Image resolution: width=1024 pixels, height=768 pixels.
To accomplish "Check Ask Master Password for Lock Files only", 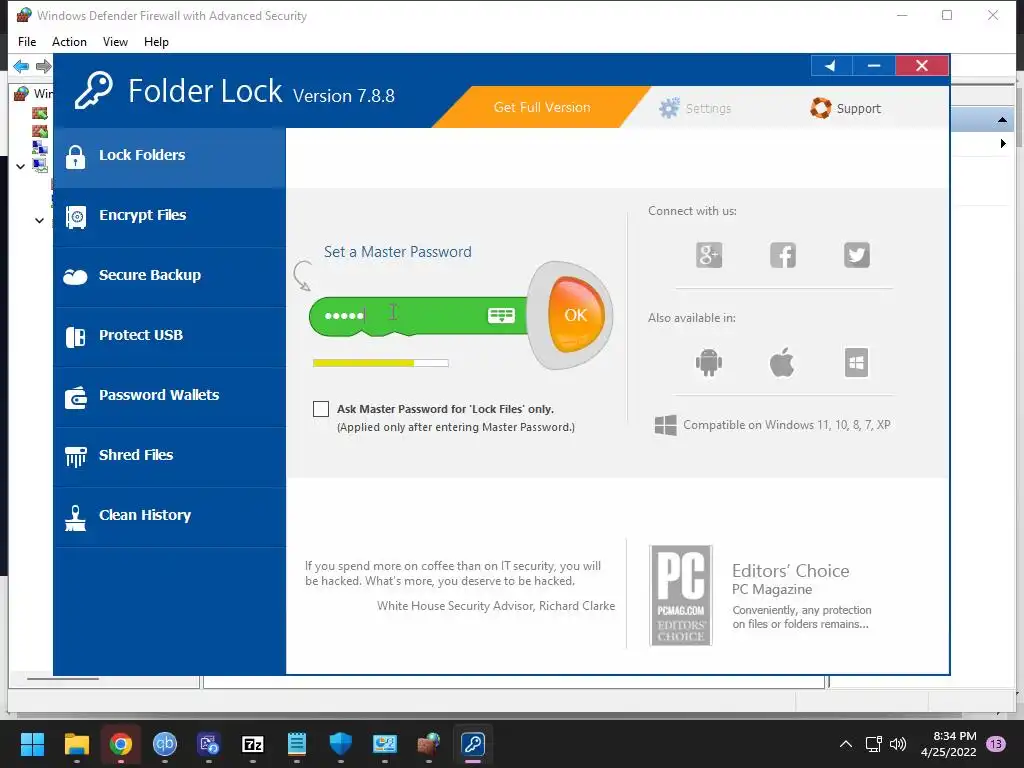I will point(321,409).
